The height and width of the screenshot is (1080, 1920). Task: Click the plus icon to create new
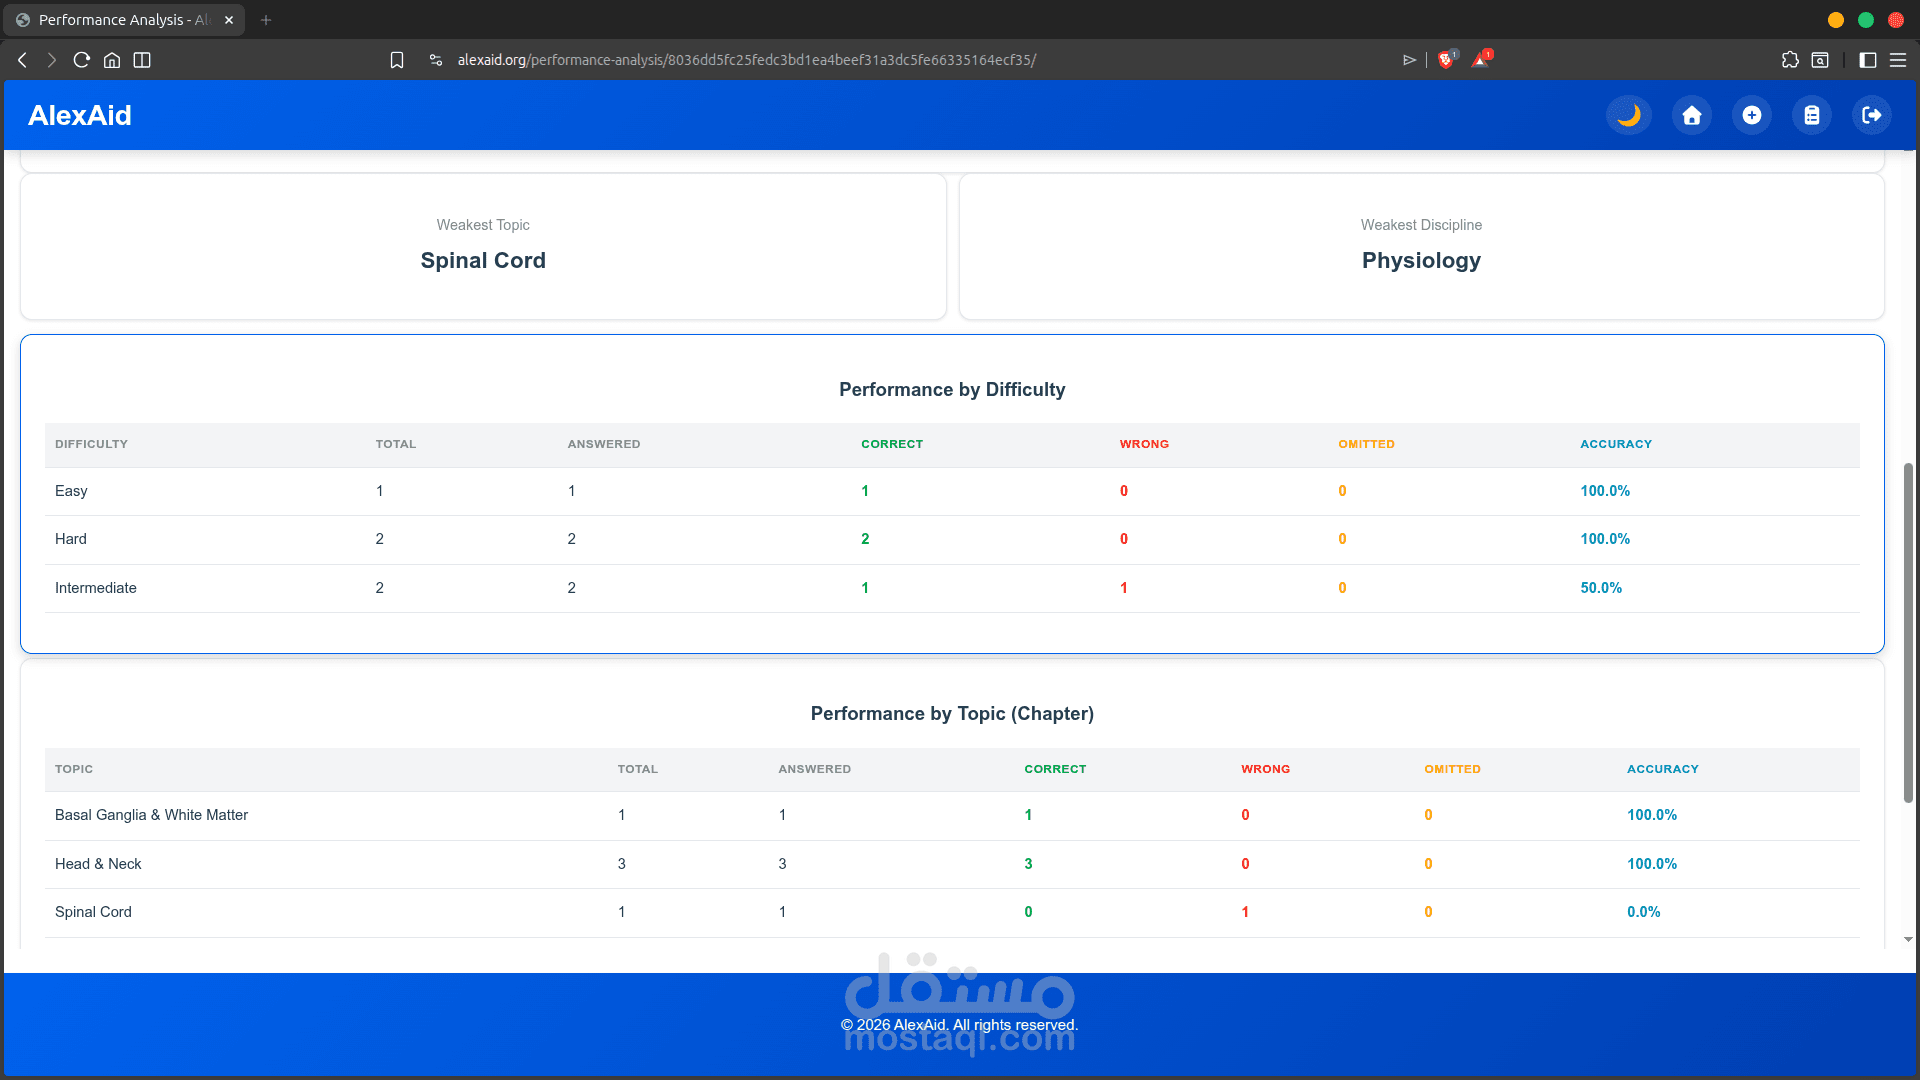click(x=1751, y=116)
